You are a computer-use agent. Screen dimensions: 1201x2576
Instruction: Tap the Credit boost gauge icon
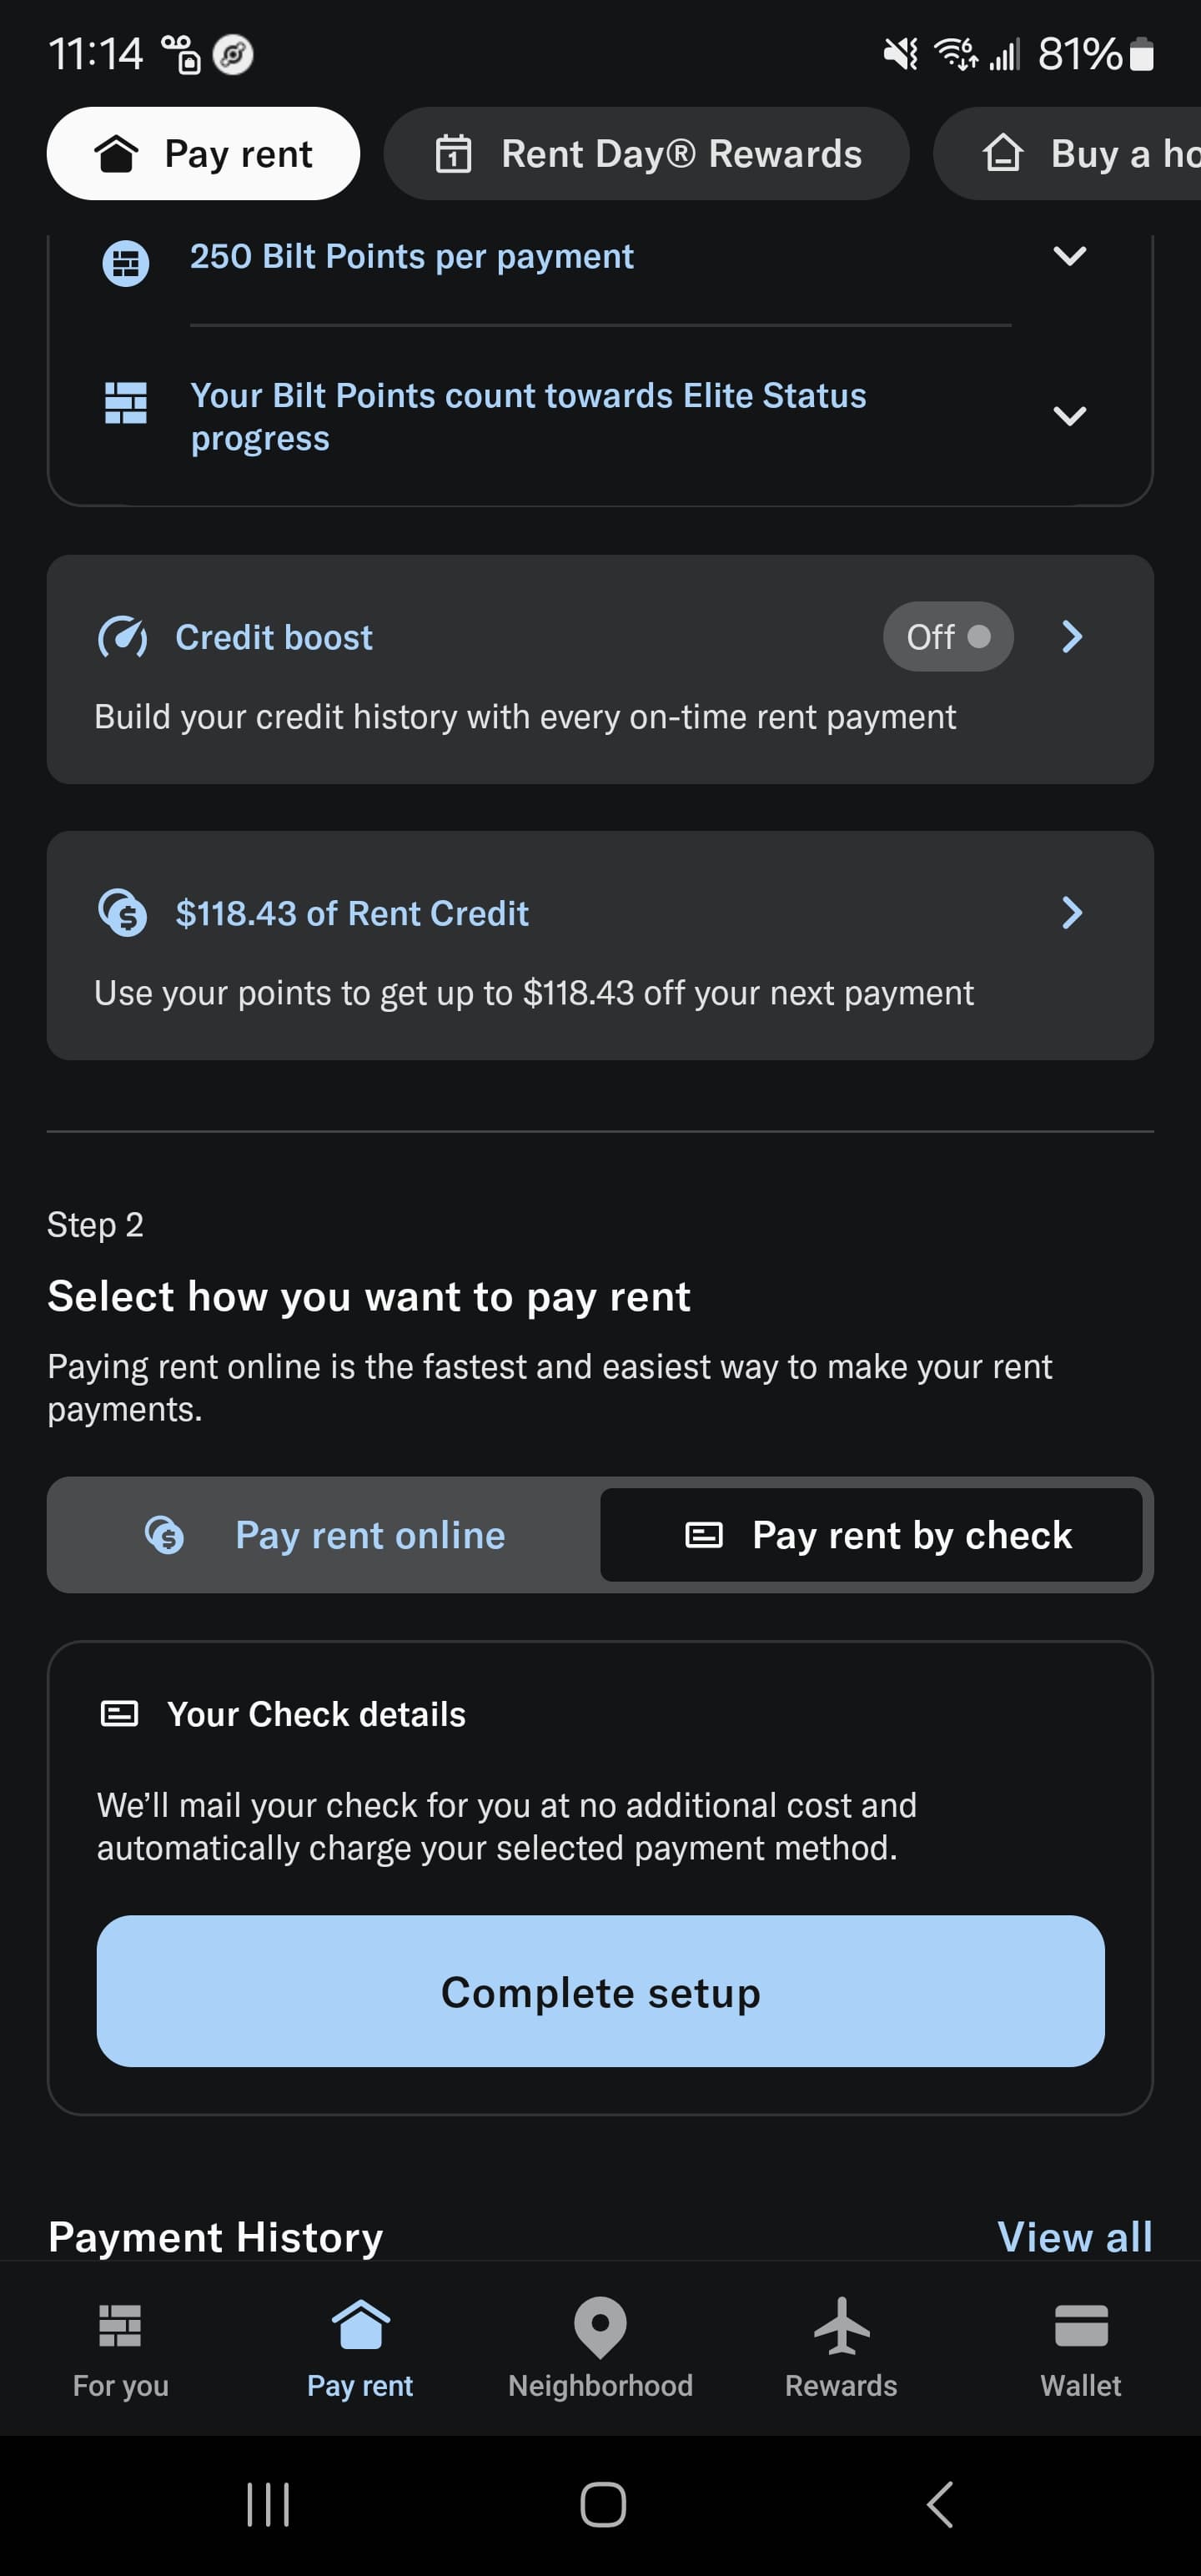tap(123, 637)
